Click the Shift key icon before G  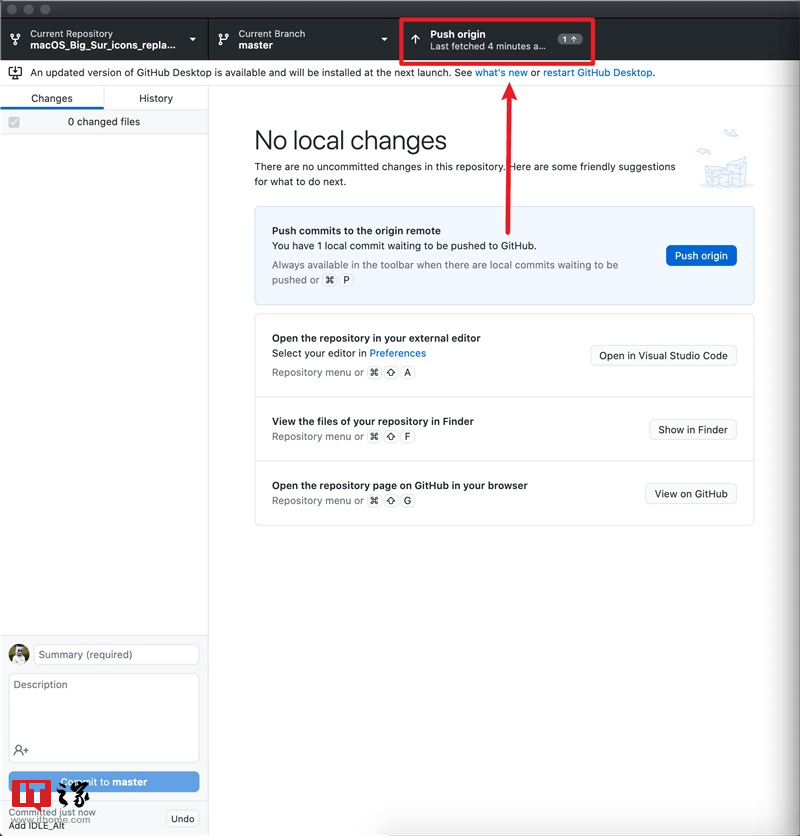(391, 501)
